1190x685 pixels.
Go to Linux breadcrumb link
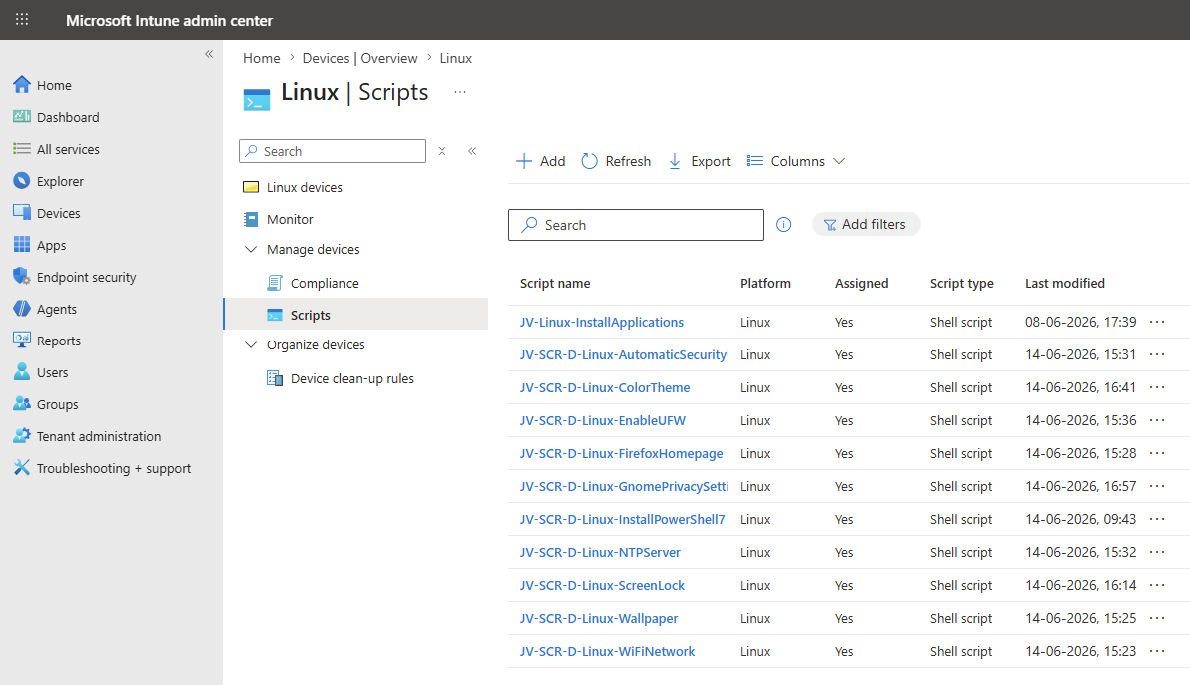coord(455,58)
